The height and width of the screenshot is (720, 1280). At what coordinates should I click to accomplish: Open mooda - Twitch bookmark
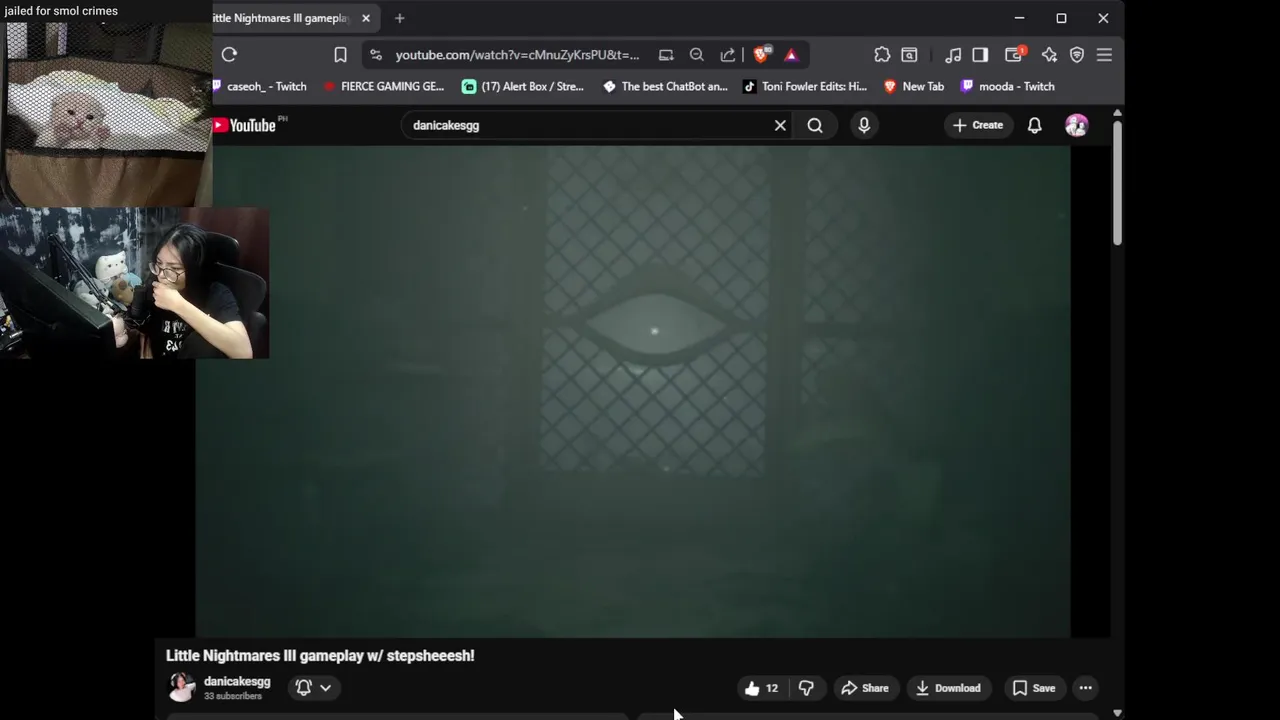(x=1007, y=86)
